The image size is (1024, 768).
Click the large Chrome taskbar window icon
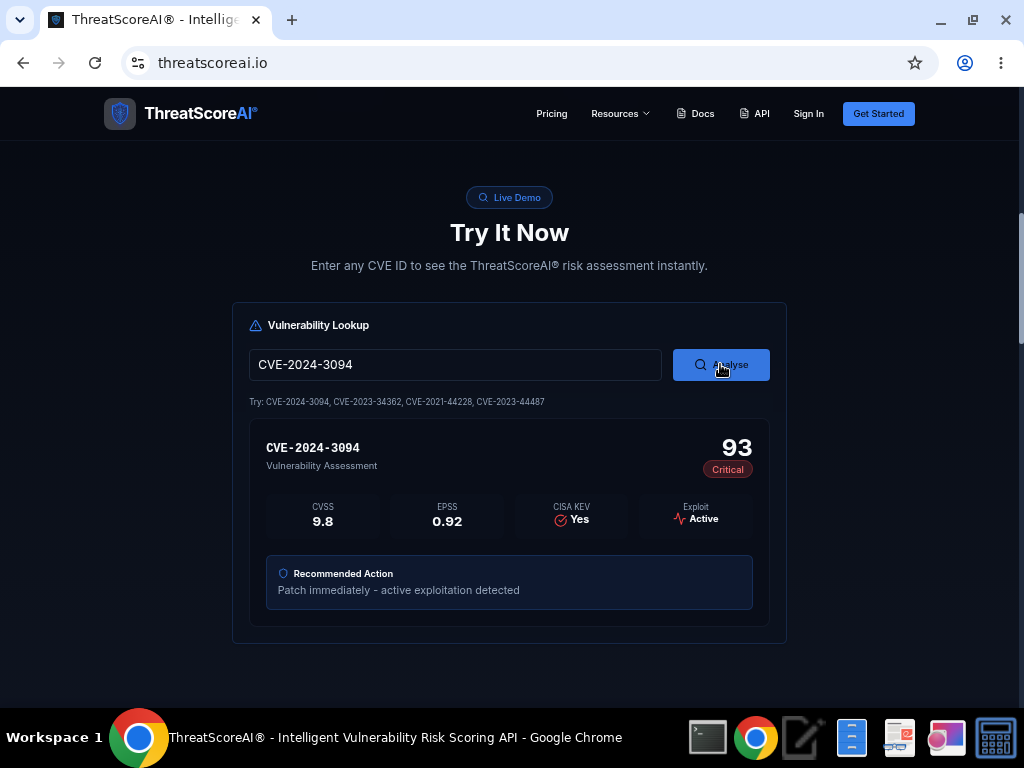138,738
